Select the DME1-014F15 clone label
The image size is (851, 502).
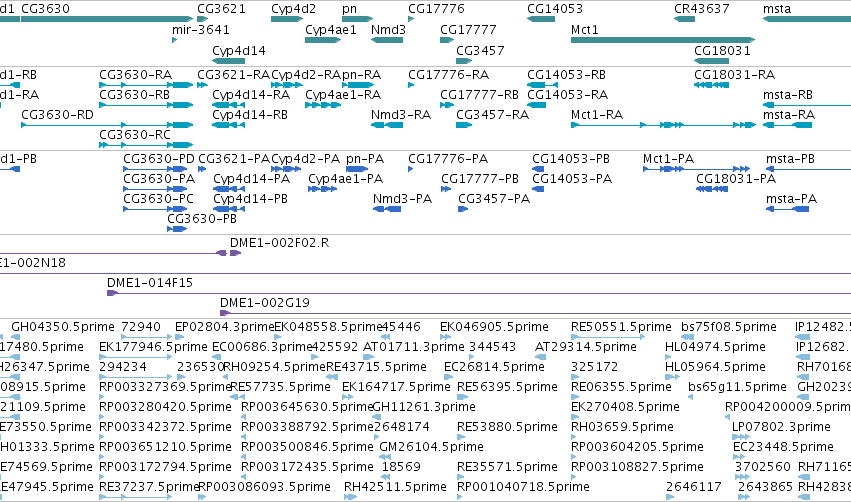[150, 283]
